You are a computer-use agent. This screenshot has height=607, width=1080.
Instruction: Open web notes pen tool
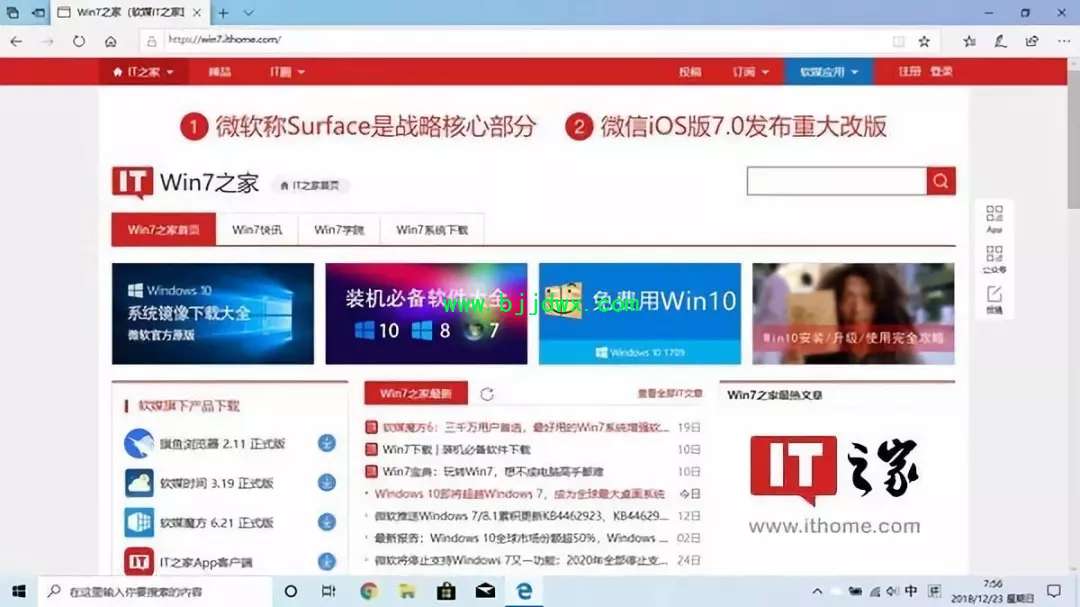pyautogui.click(x=1000, y=41)
